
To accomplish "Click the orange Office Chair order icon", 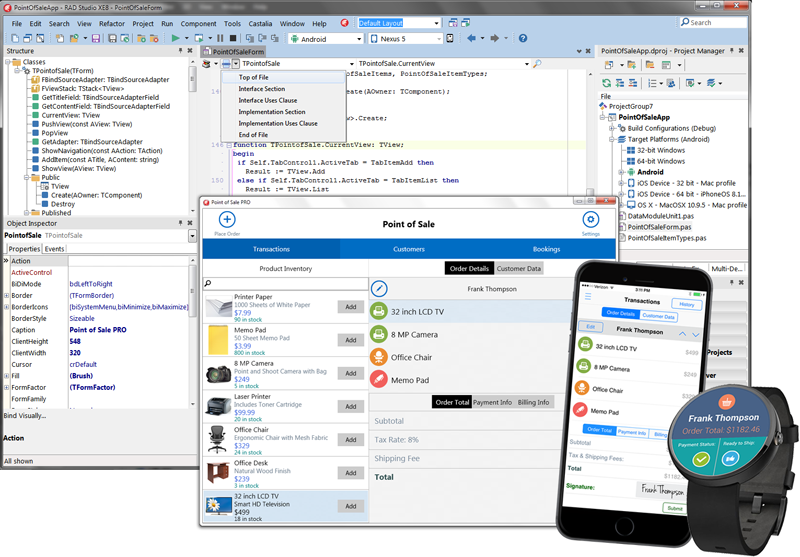I will point(379,357).
